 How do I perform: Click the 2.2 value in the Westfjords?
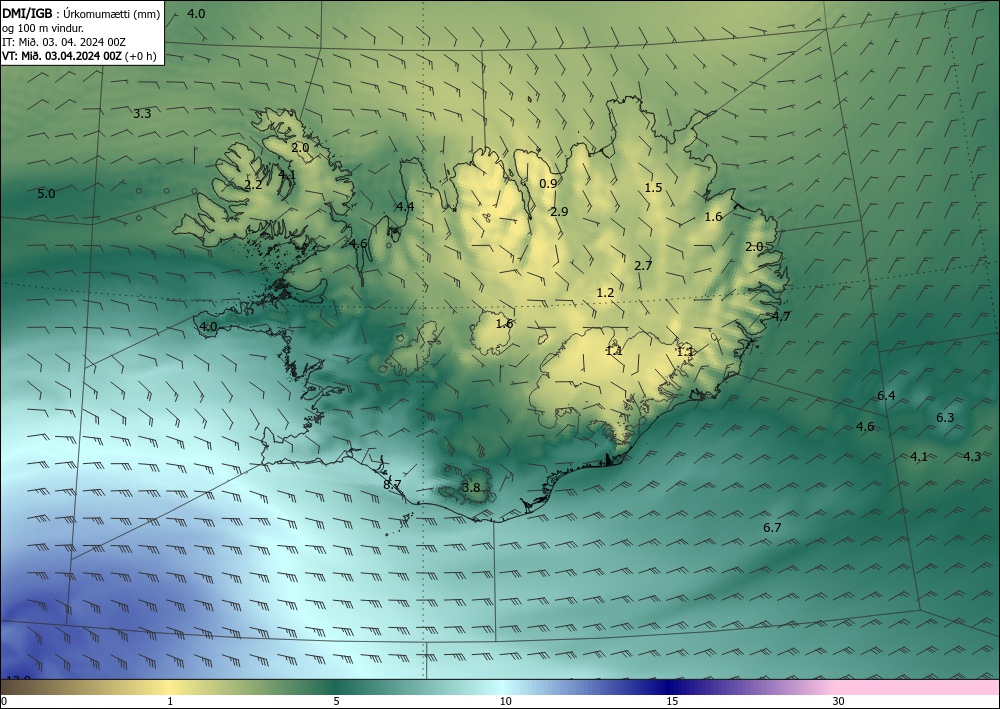click(x=253, y=185)
